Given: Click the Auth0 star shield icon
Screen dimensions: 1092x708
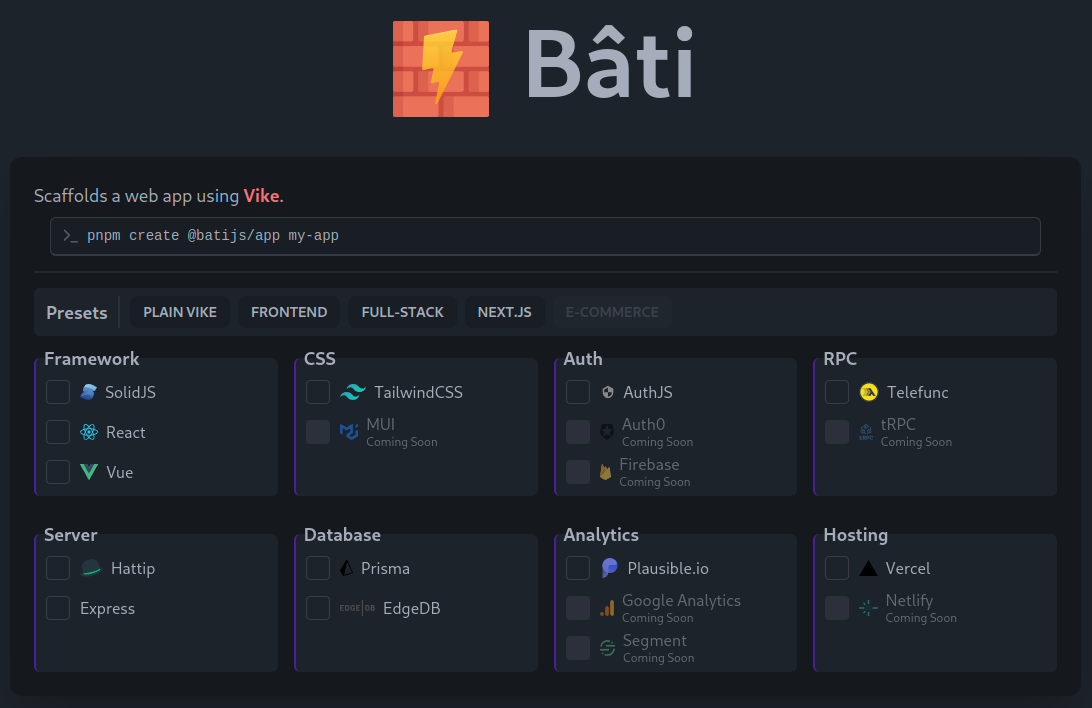Looking at the screenshot, I should tap(607, 432).
